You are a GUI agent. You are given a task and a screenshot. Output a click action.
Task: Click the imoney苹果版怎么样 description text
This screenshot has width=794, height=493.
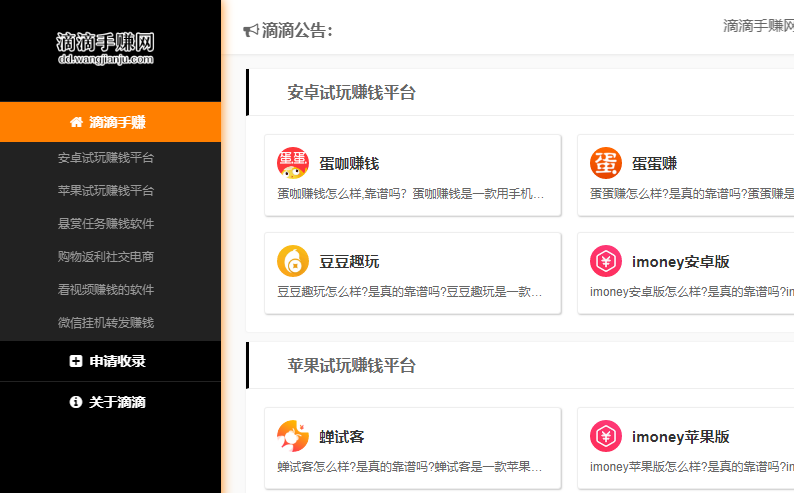pos(692,467)
